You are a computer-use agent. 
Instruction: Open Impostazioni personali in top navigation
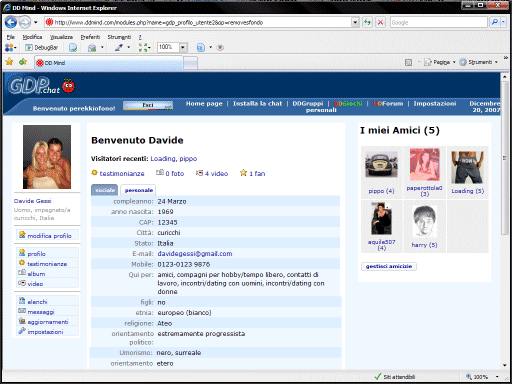435,104
